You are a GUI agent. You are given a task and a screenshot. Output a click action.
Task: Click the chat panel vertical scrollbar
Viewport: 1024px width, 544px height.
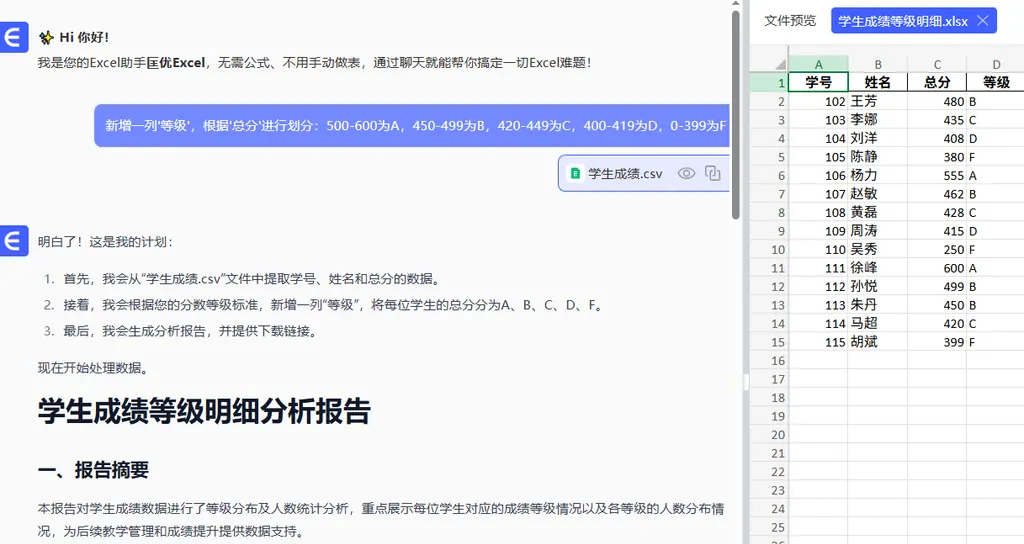(x=736, y=110)
